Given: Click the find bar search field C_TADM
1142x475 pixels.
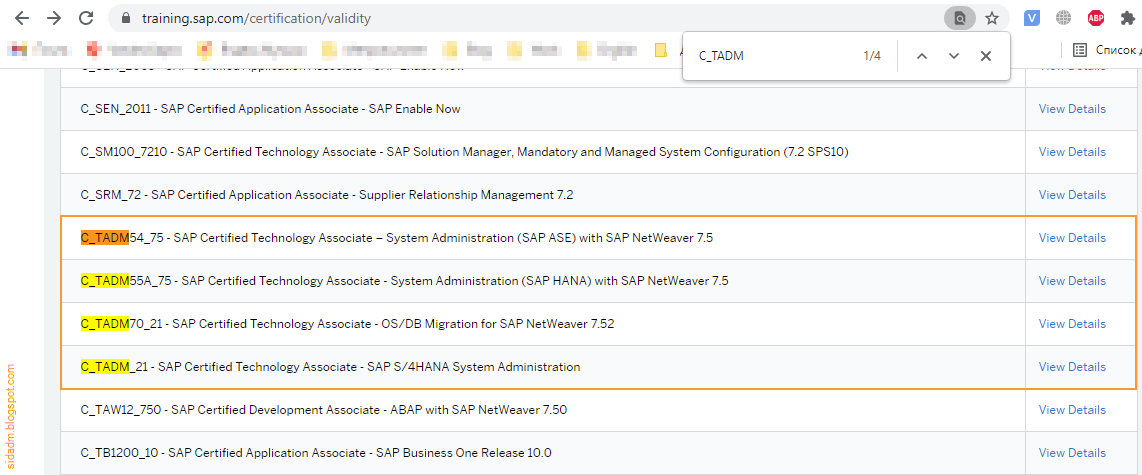Looking at the screenshot, I should coord(772,56).
